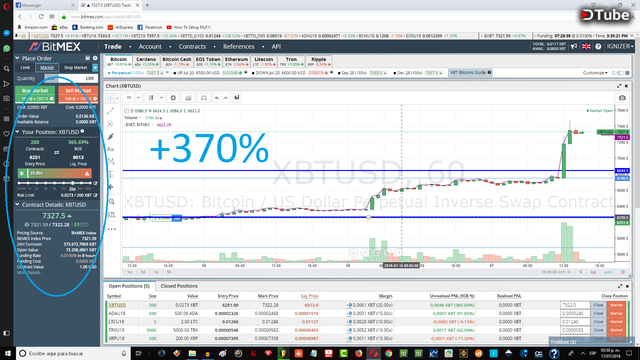Screen dimensions: 640x360
Task: Expand the Open Positions panel fullscreen
Action: (x=620, y=286)
